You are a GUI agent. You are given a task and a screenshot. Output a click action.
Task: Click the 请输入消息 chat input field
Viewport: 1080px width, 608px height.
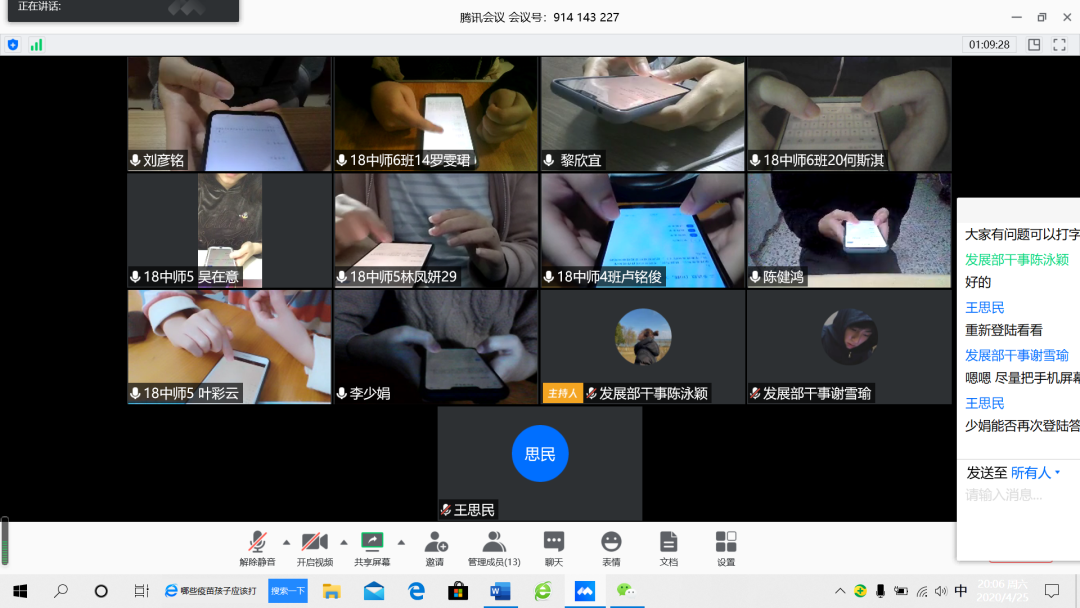1015,495
